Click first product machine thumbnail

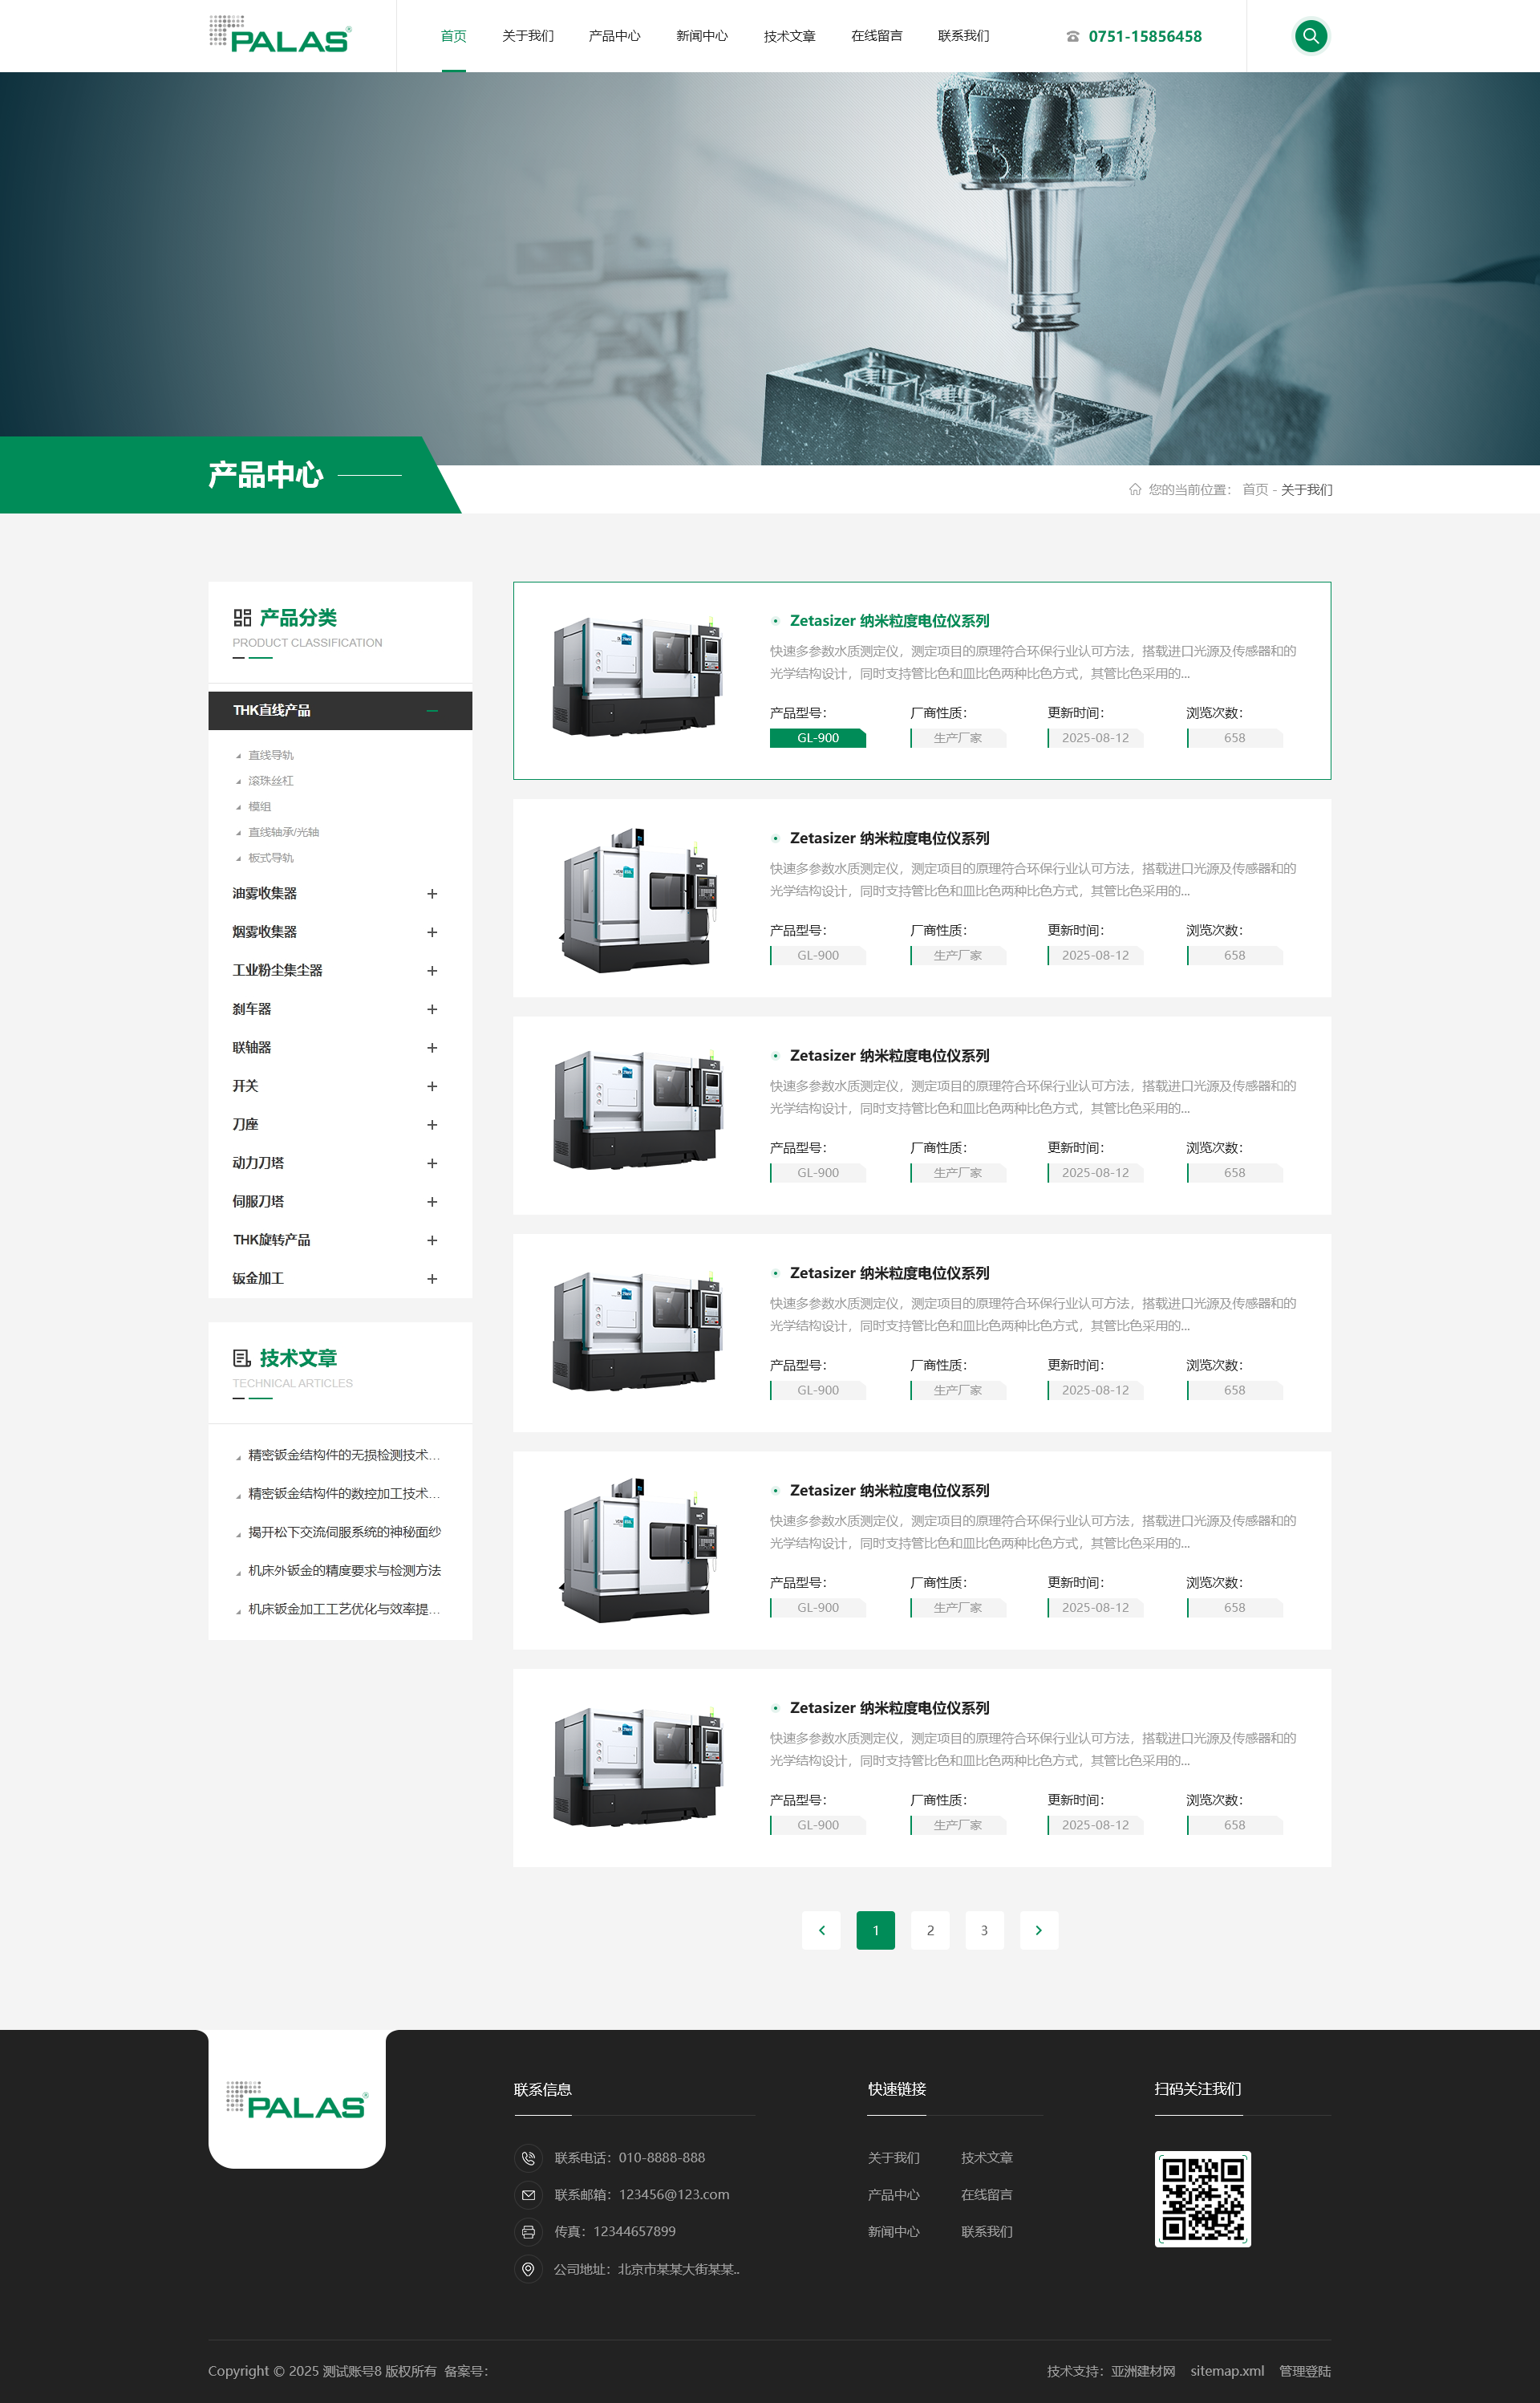(638, 676)
